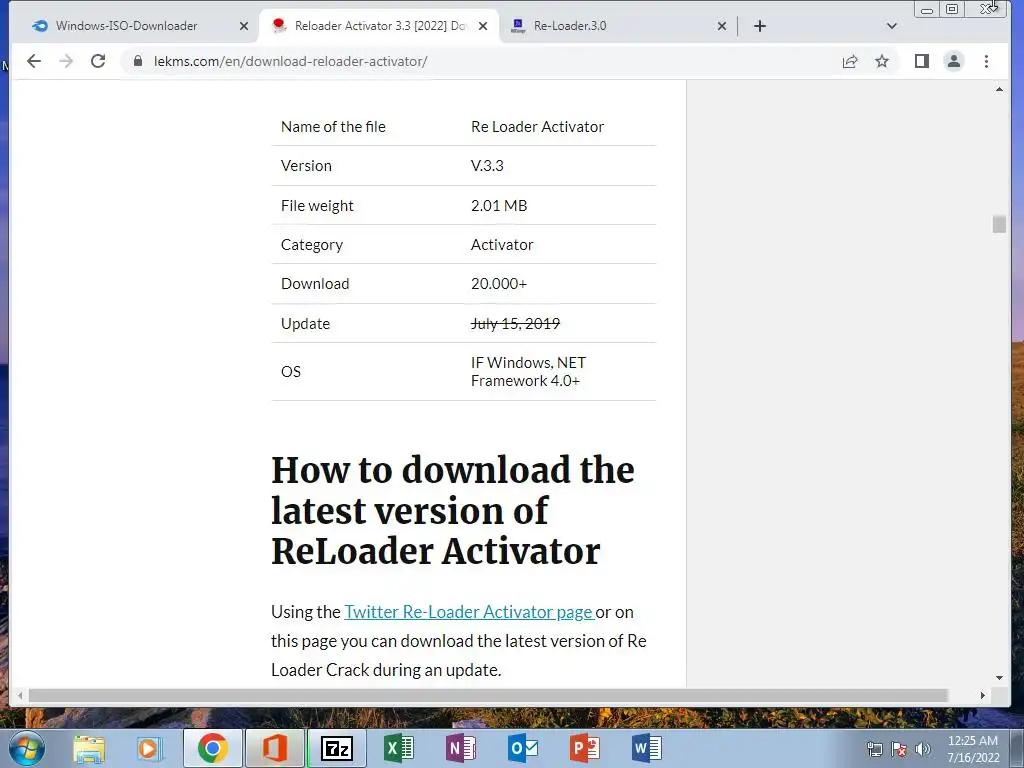
Task: Click the 'IF Windows, NET Framework 4.0+' cell
Action: 528,372
